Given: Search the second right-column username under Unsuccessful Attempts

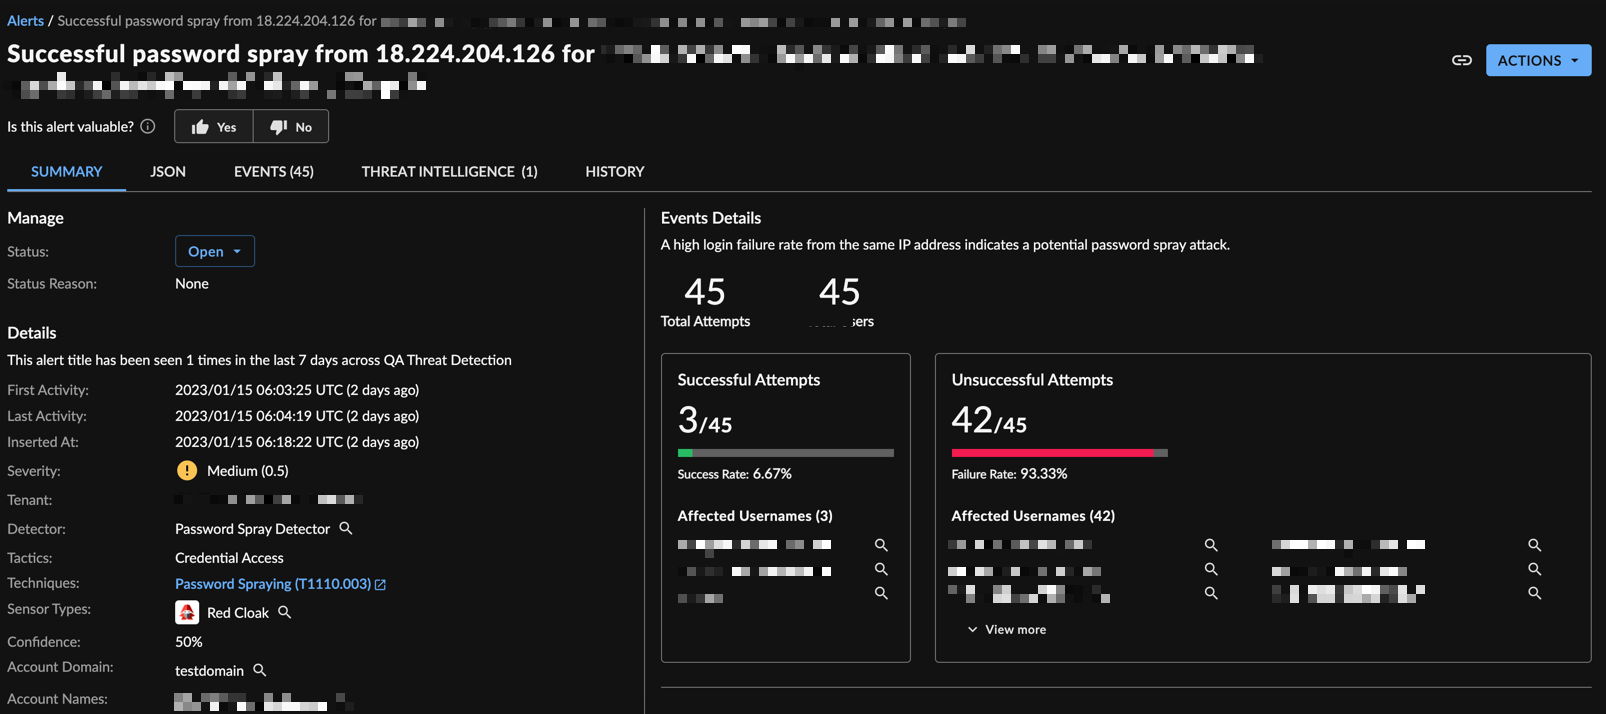Looking at the screenshot, I should [x=1535, y=569].
